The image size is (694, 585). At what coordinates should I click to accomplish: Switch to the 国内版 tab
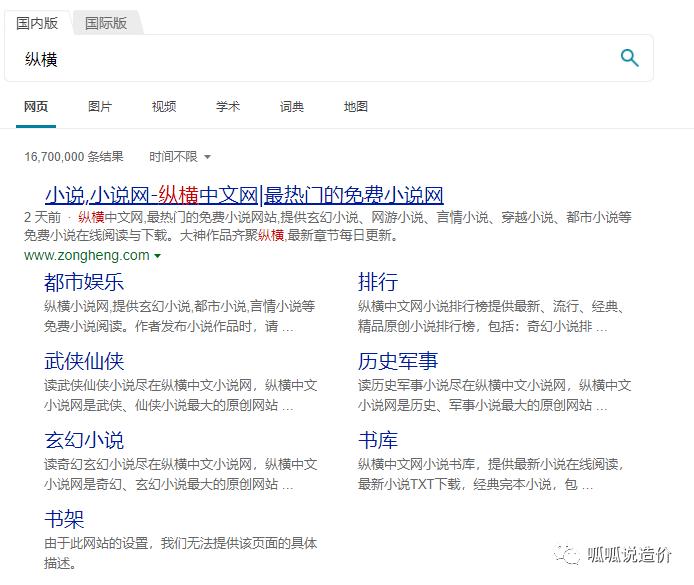37,23
